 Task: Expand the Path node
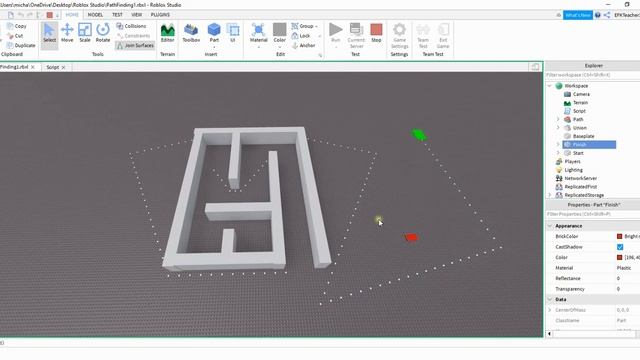[x=558, y=119]
